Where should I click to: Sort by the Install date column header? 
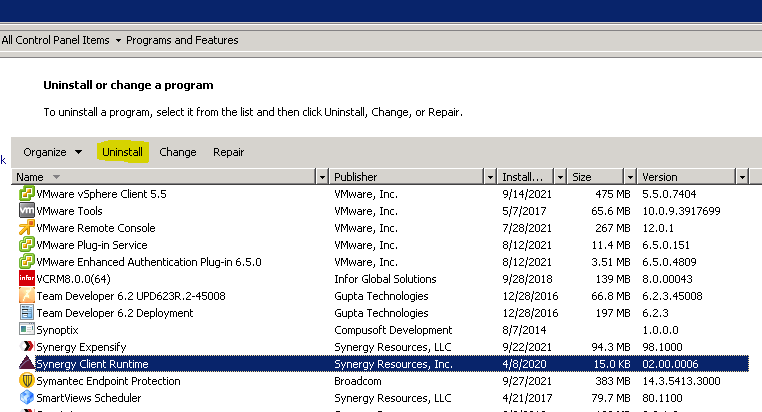pos(526,177)
